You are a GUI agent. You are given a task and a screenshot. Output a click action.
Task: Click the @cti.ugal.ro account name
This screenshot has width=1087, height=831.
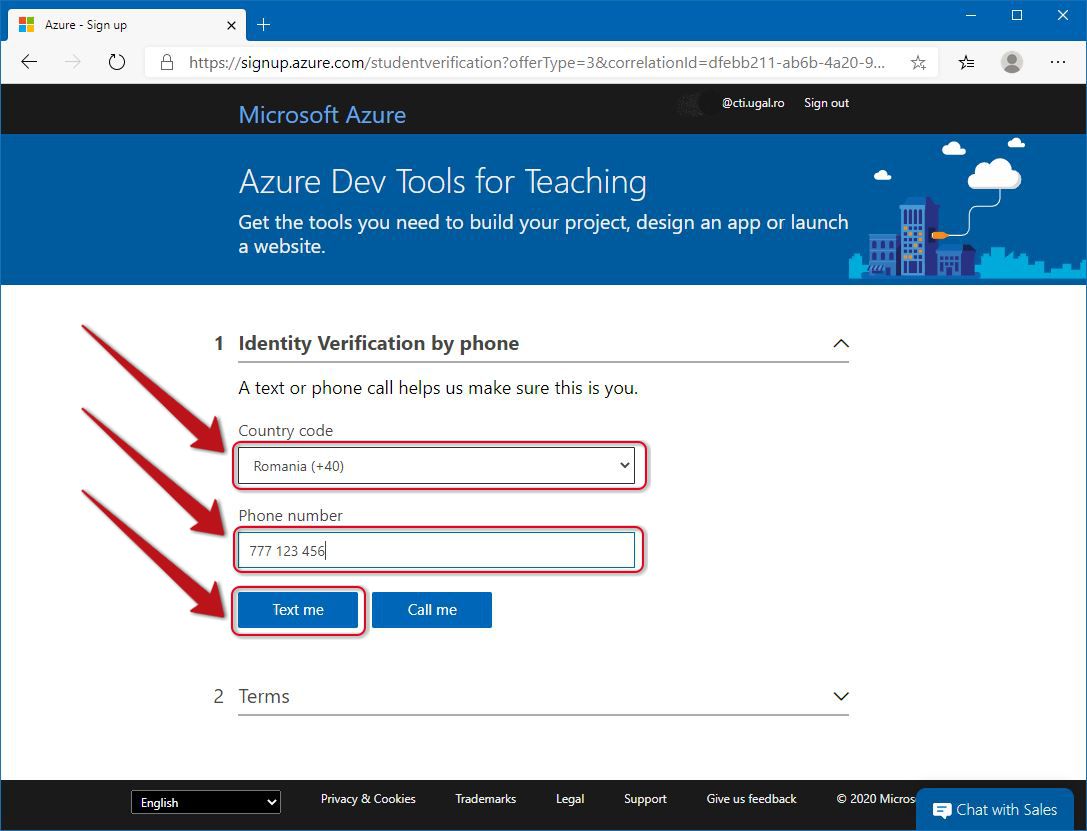[x=753, y=103]
